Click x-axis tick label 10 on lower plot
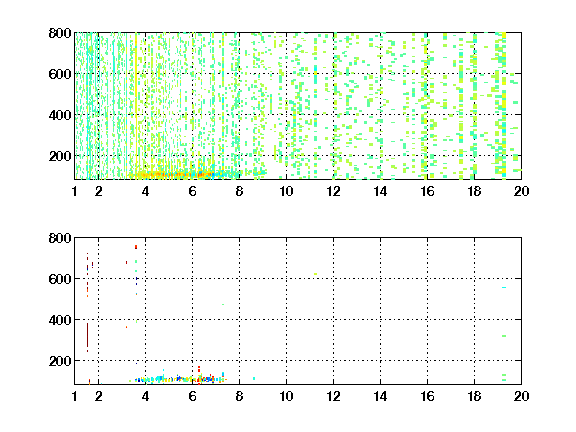This screenshot has height=432, width=576. tap(286, 396)
